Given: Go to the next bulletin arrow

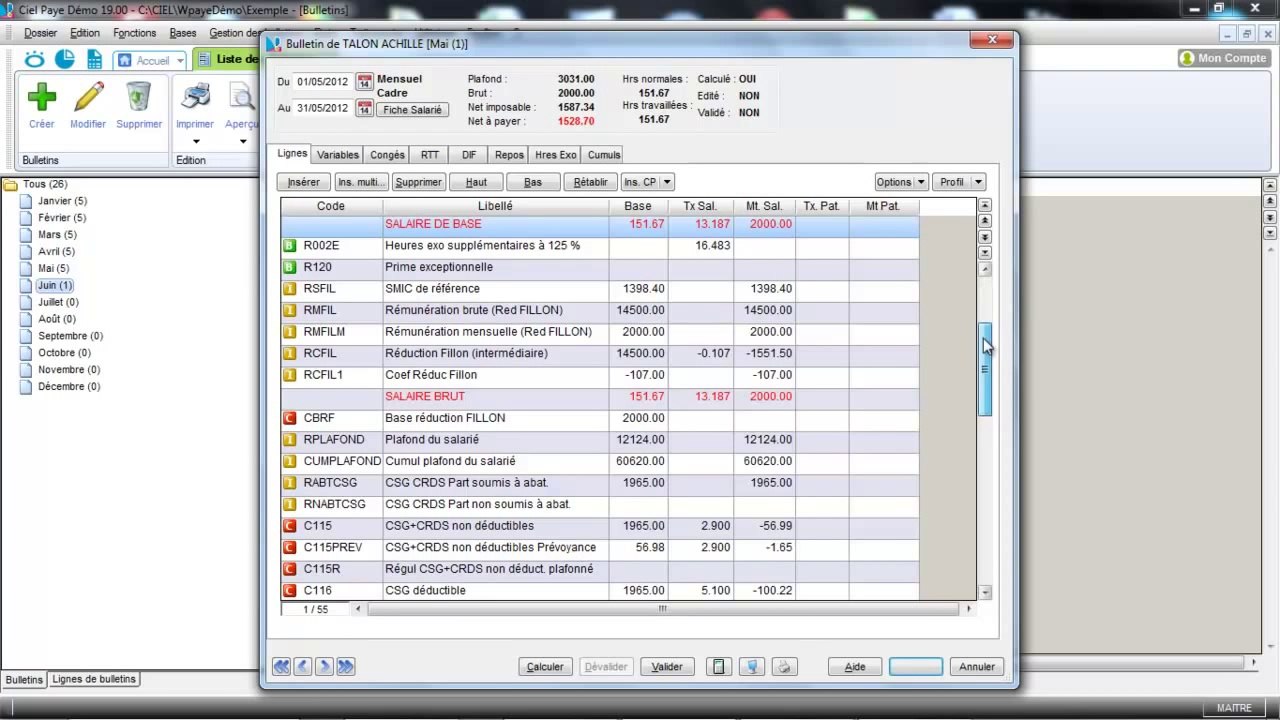Looking at the screenshot, I should [324, 667].
